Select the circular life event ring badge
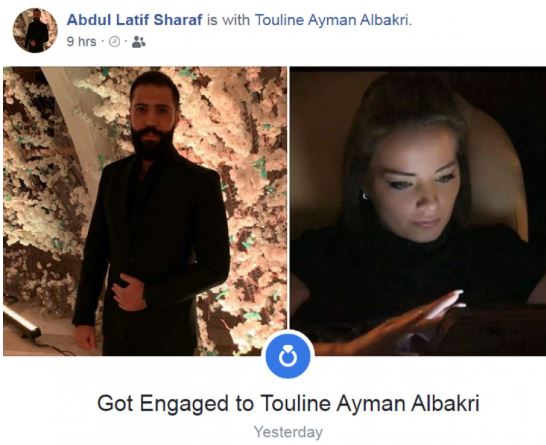546x445 pixels. click(x=288, y=356)
